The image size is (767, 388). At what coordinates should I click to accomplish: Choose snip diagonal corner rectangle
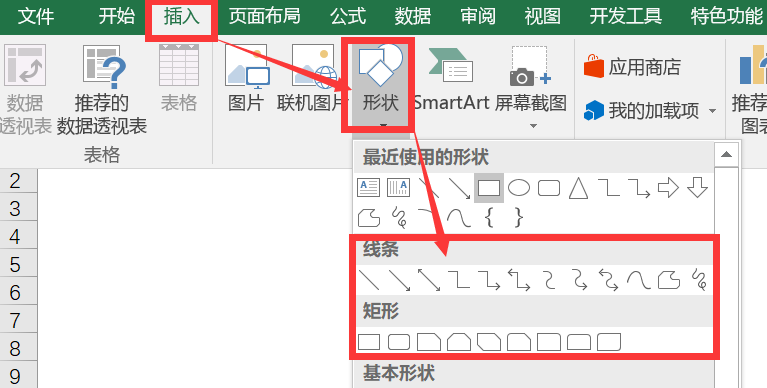coord(489,342)
